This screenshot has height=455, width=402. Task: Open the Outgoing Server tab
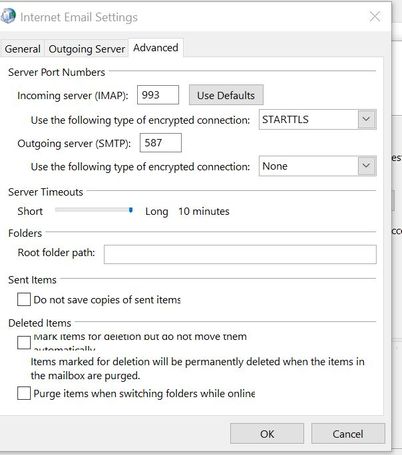[87, 49]
